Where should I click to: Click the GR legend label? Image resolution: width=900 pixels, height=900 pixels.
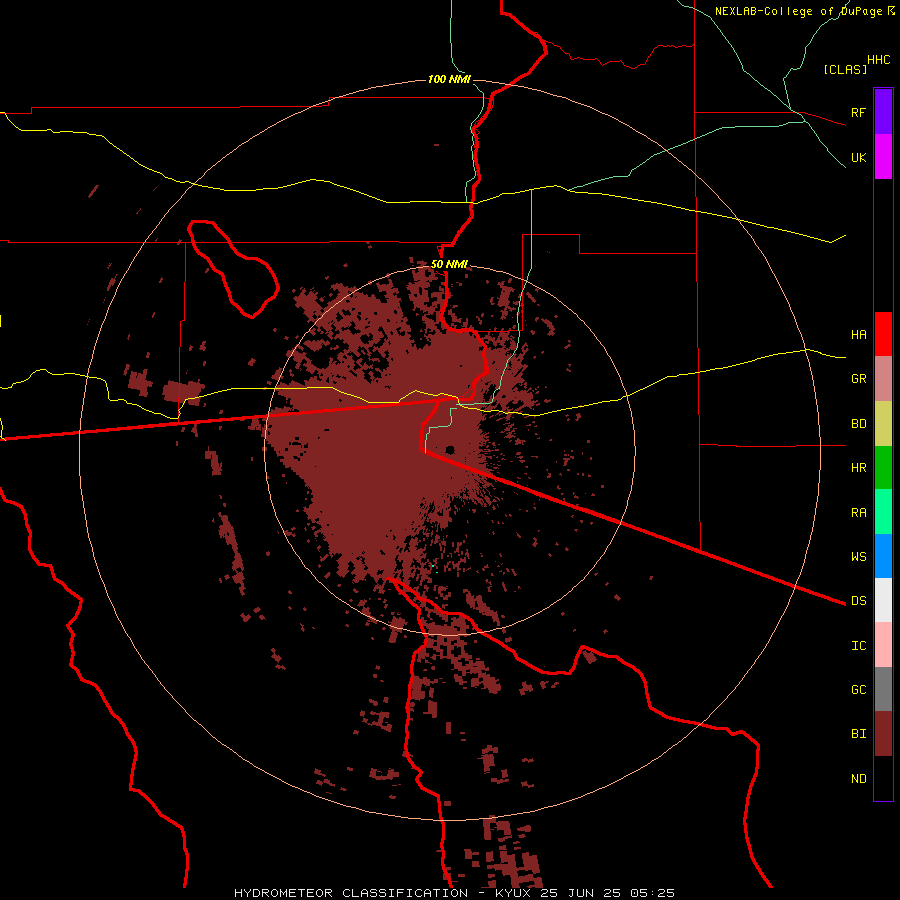(859, 379)
